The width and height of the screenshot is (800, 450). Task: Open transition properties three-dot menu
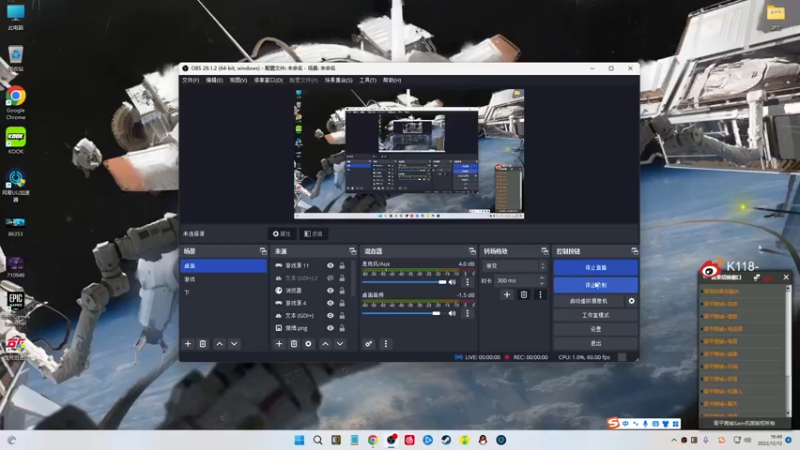click(x=540, y=294)
